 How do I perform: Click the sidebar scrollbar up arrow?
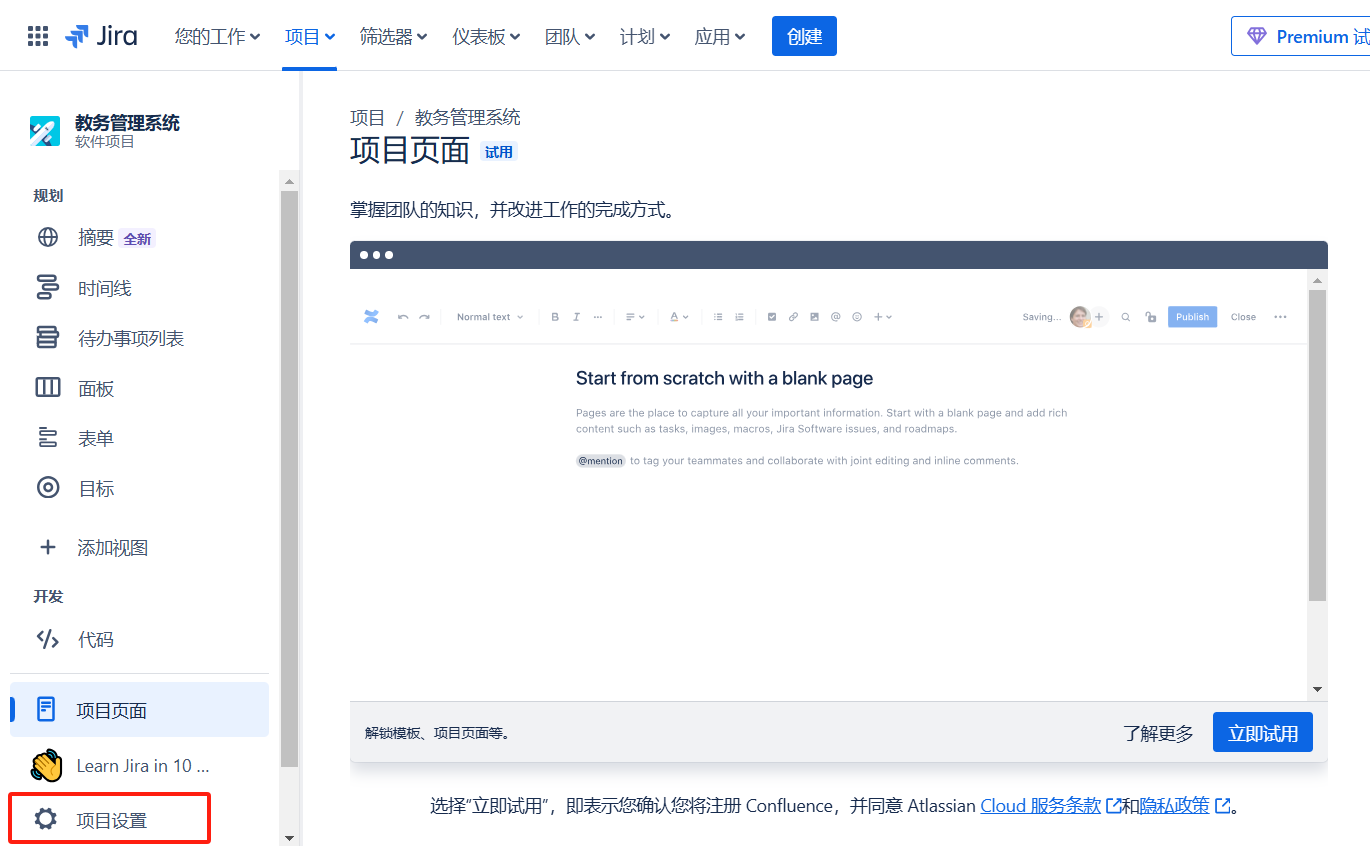pyautogui.click(x=289, y=181)
